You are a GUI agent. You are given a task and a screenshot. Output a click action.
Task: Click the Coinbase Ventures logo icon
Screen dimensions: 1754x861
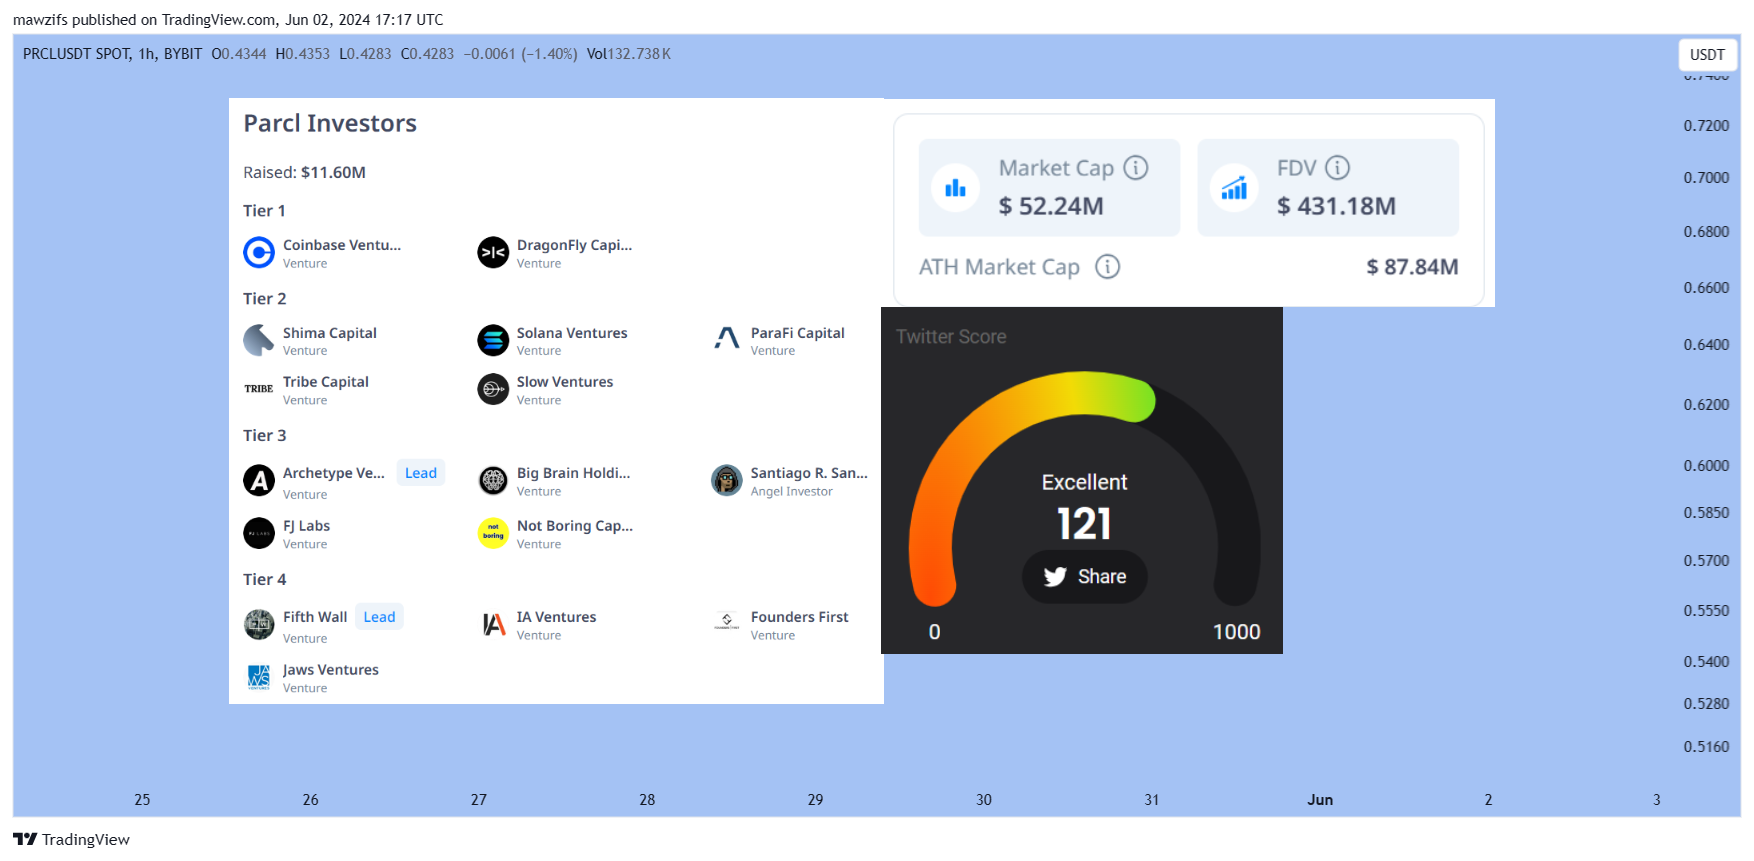(x=259, y=253)
